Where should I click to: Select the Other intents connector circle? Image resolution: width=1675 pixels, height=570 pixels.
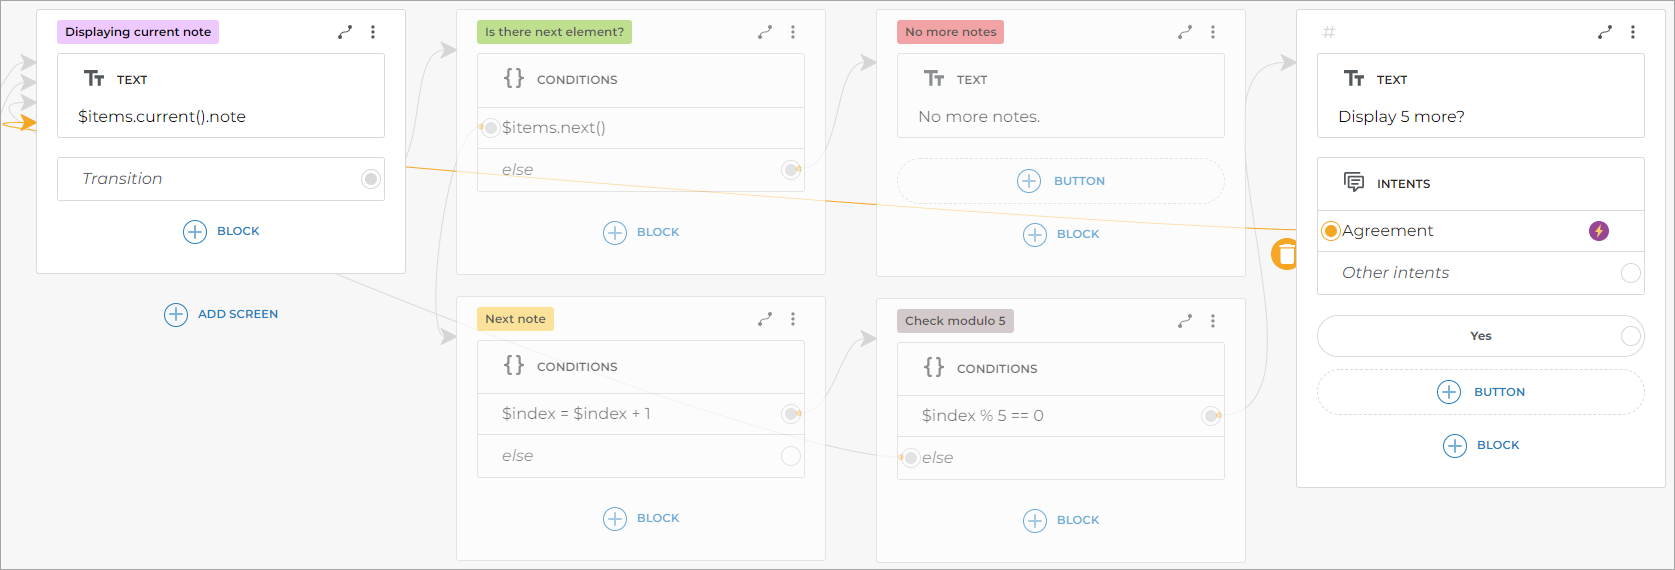1631,273
